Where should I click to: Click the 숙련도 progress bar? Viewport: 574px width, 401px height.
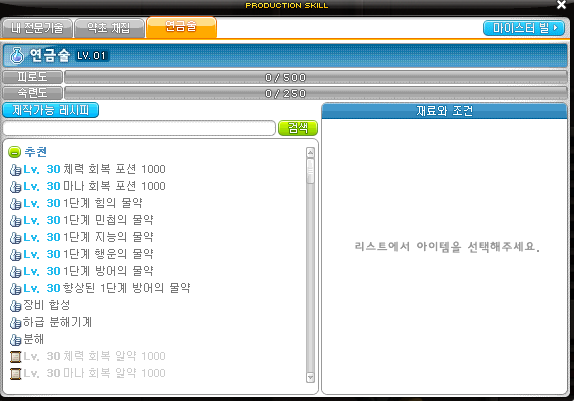[316, 93]
